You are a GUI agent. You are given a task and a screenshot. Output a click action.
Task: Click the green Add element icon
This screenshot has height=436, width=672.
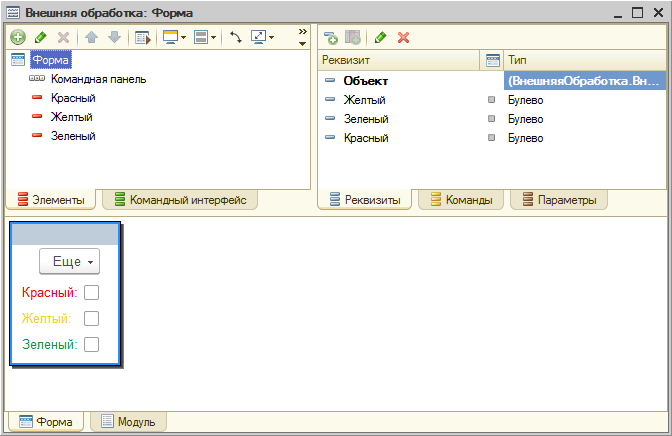17,37
